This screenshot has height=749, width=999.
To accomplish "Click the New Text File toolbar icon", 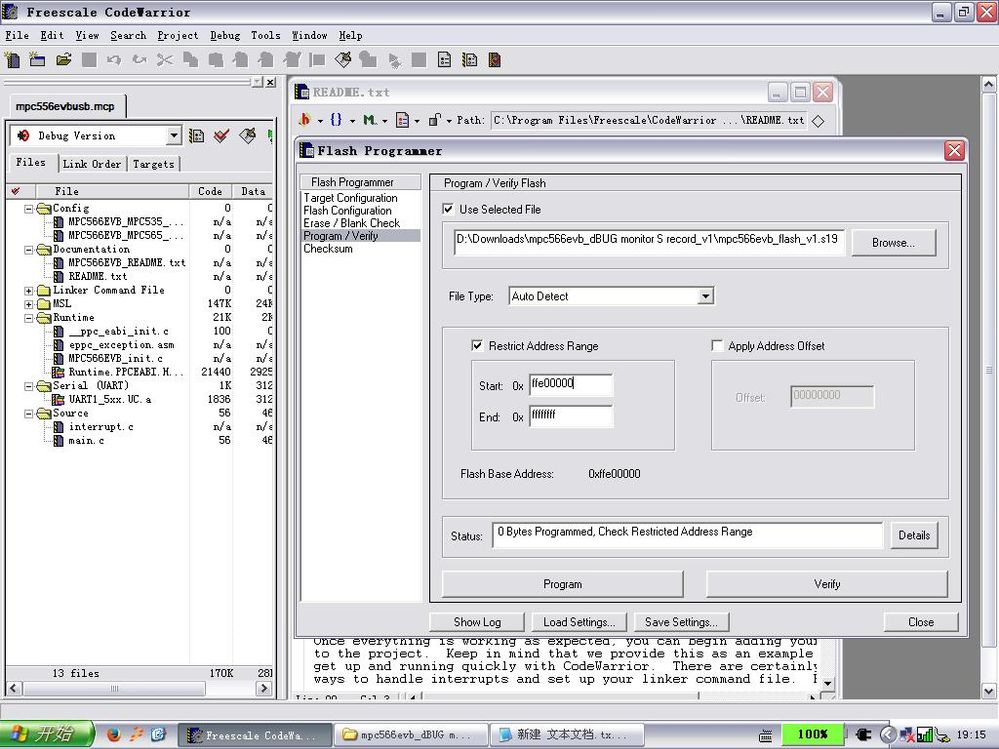I will point(12,60).
